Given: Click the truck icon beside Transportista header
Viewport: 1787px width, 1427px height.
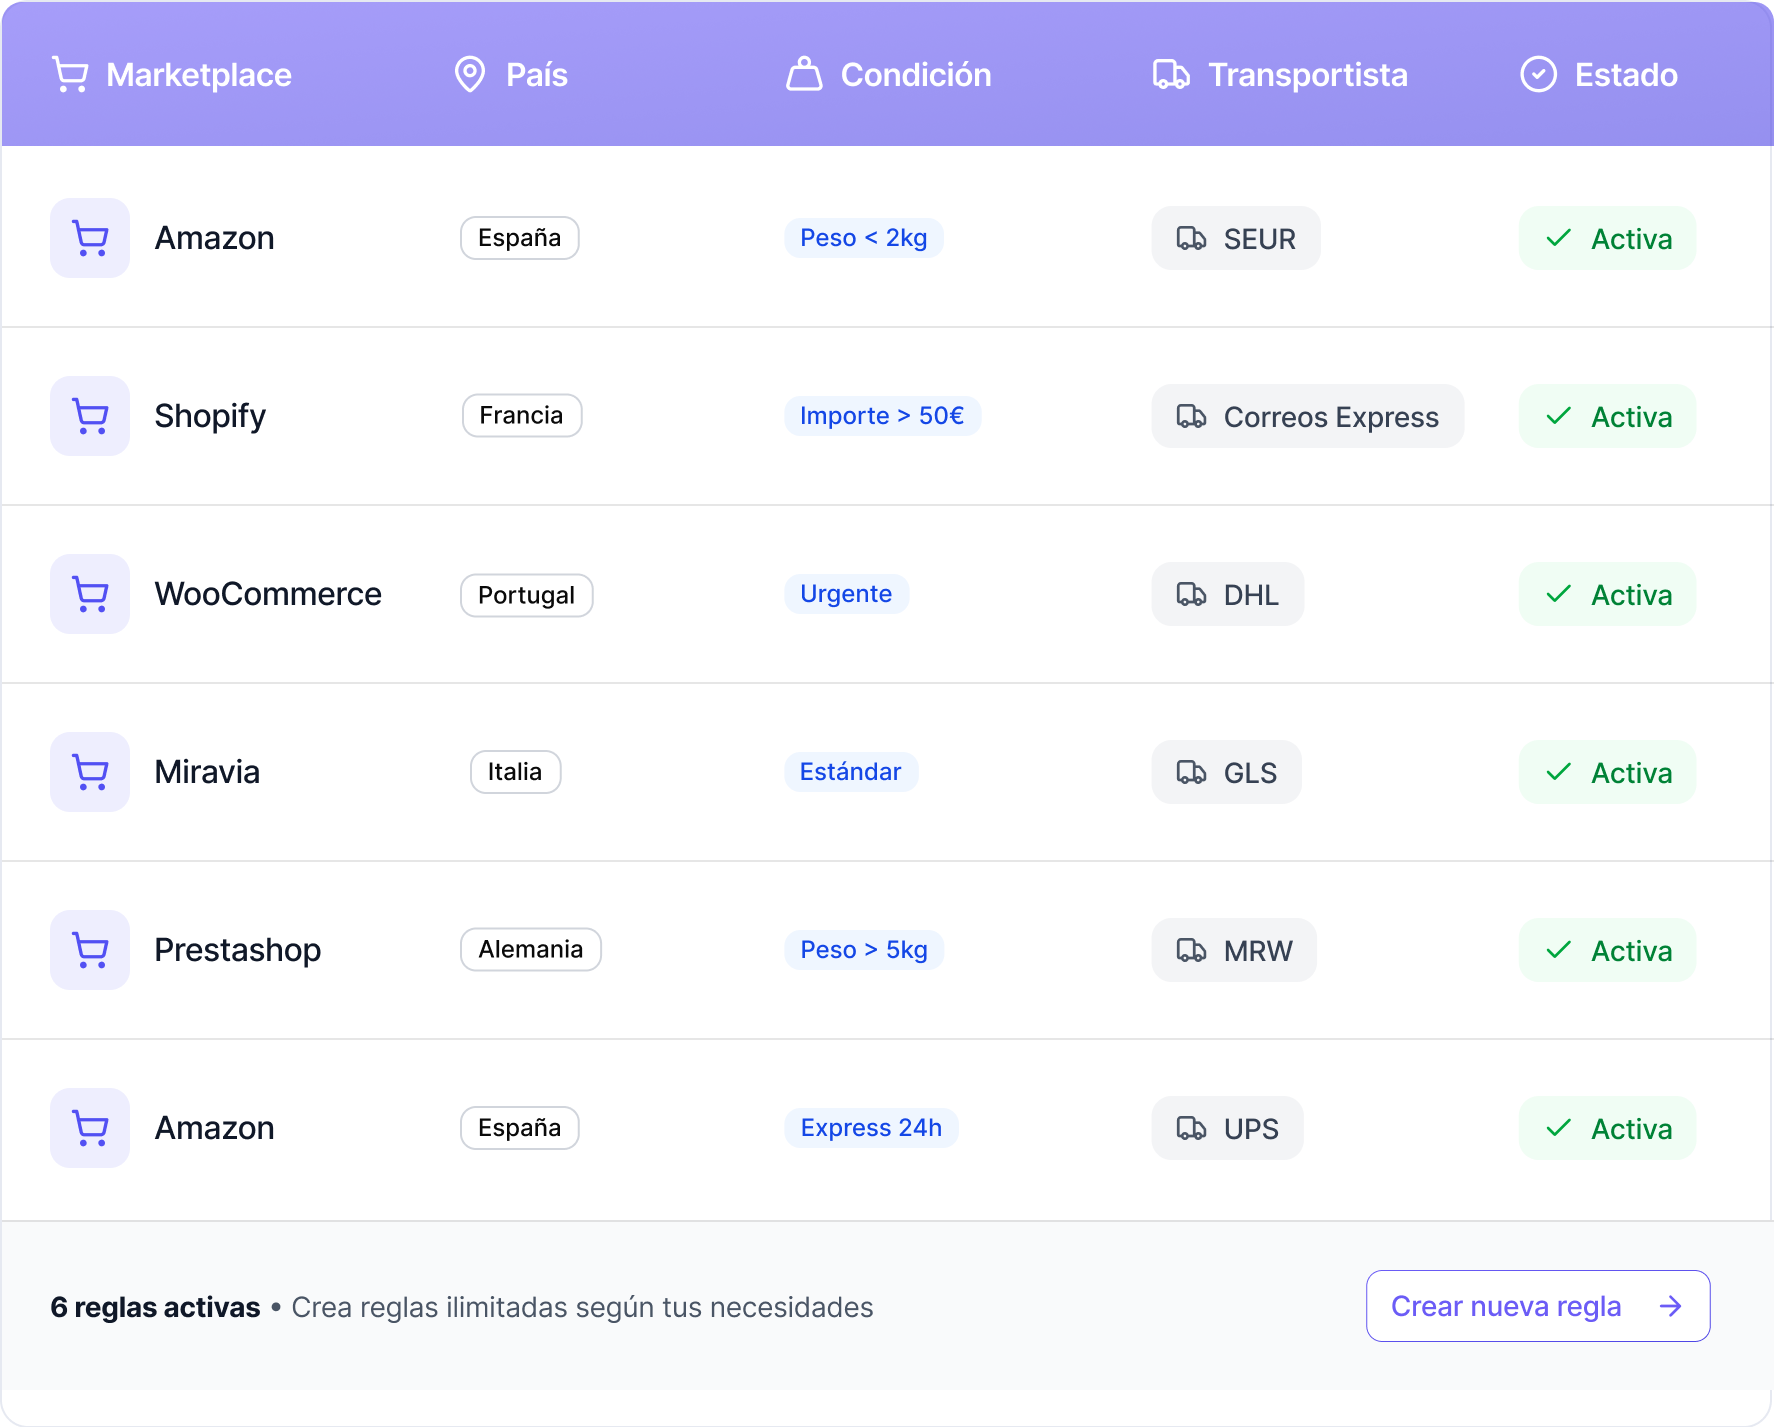Looking at the screenshot, I should click(x=1171, y=75).
